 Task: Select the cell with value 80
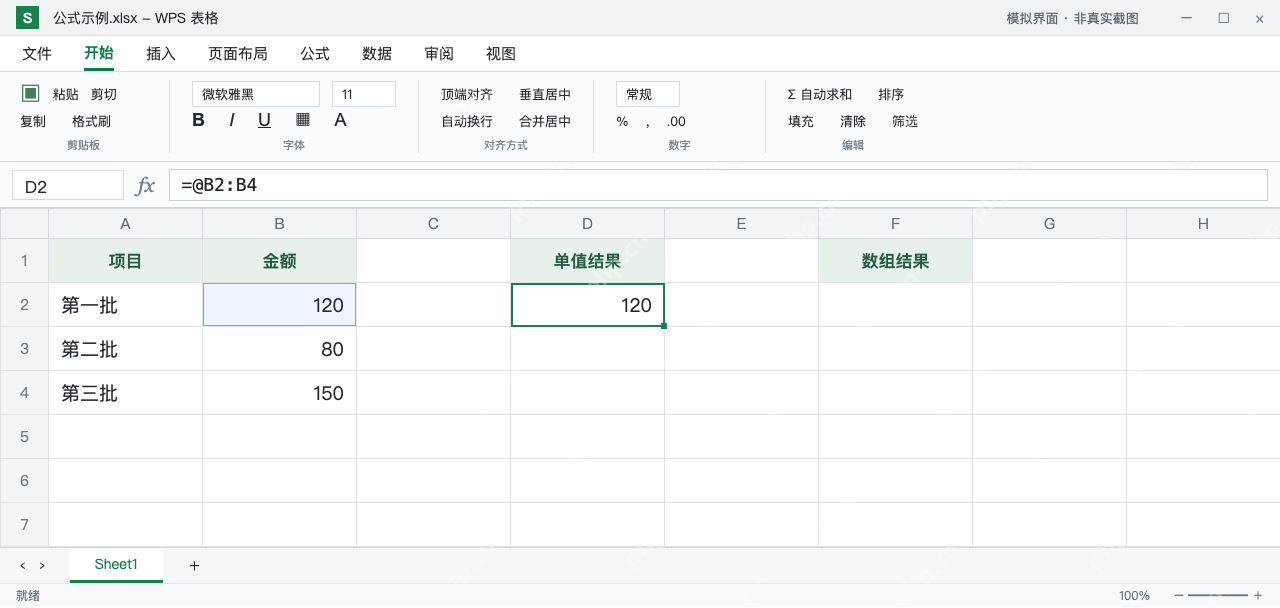pos(279,349)
